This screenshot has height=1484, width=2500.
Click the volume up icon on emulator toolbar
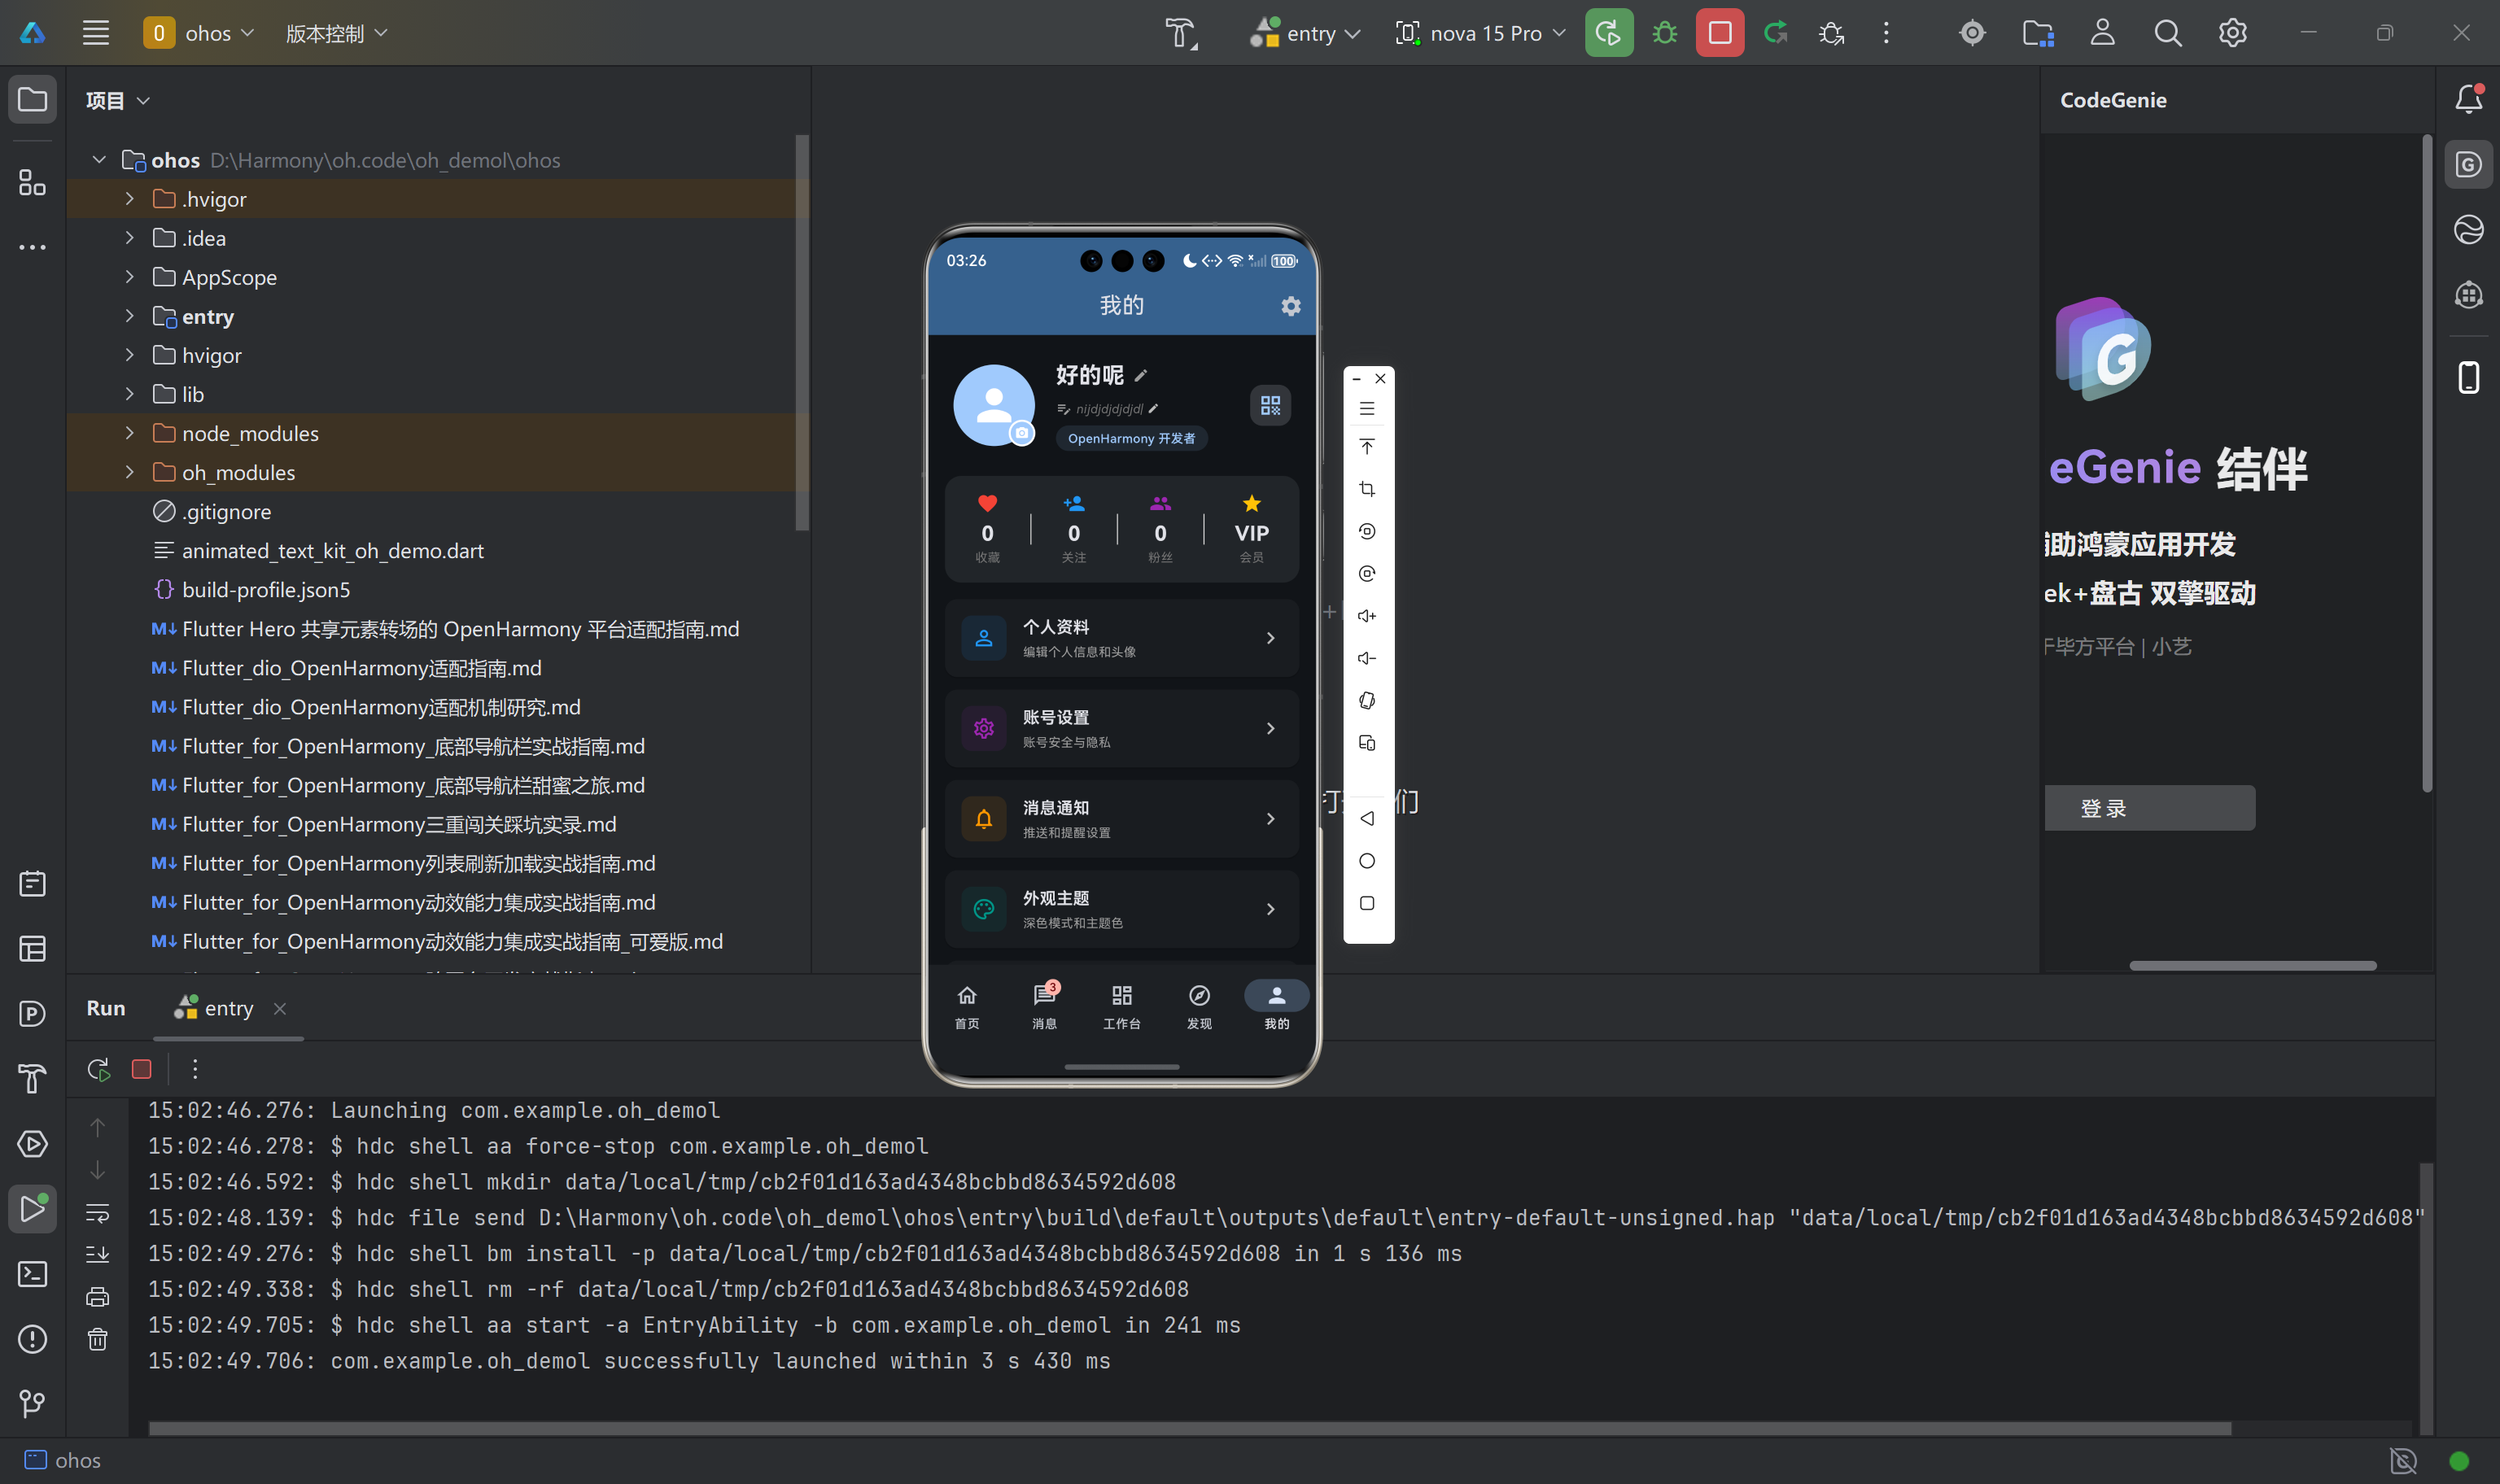[1367, 616]
